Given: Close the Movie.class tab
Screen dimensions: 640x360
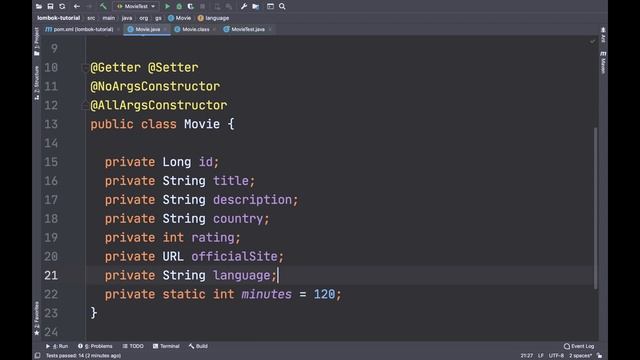Looking at the screenshot, I should (x=214, y=29).
